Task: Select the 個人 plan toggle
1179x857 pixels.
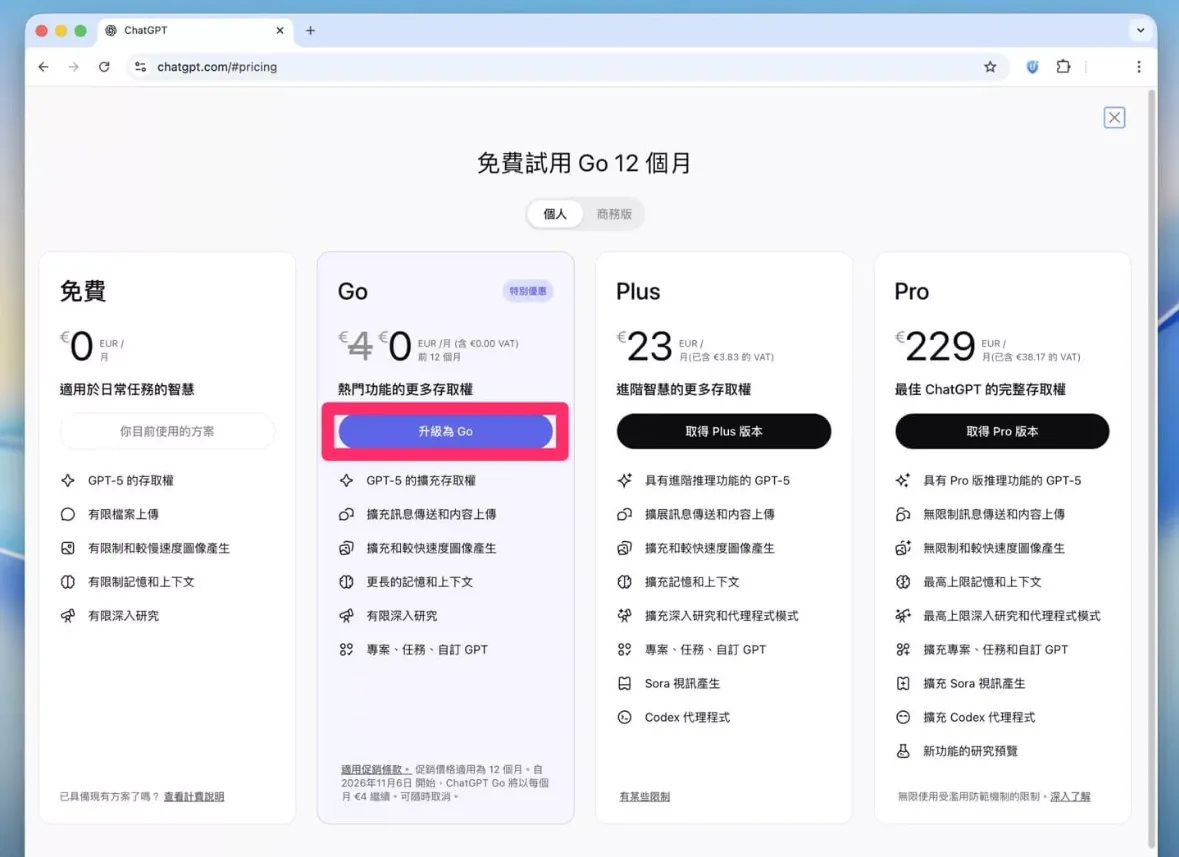Action: click(x=555, y=214)
